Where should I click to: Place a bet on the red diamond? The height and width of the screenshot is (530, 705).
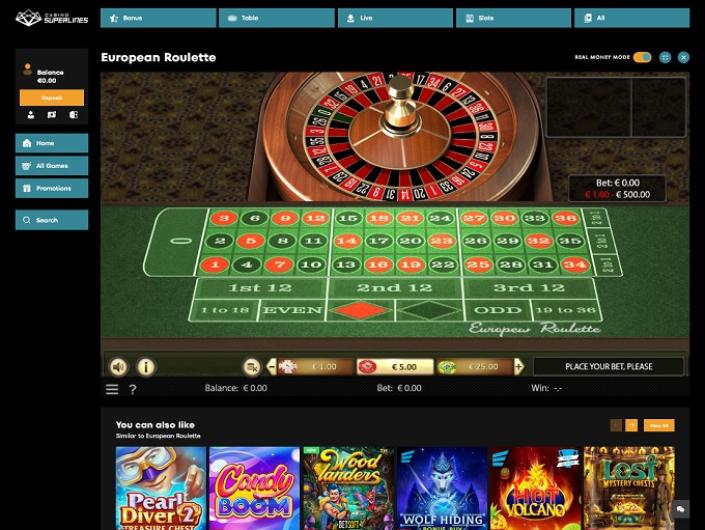coord(360,310)
